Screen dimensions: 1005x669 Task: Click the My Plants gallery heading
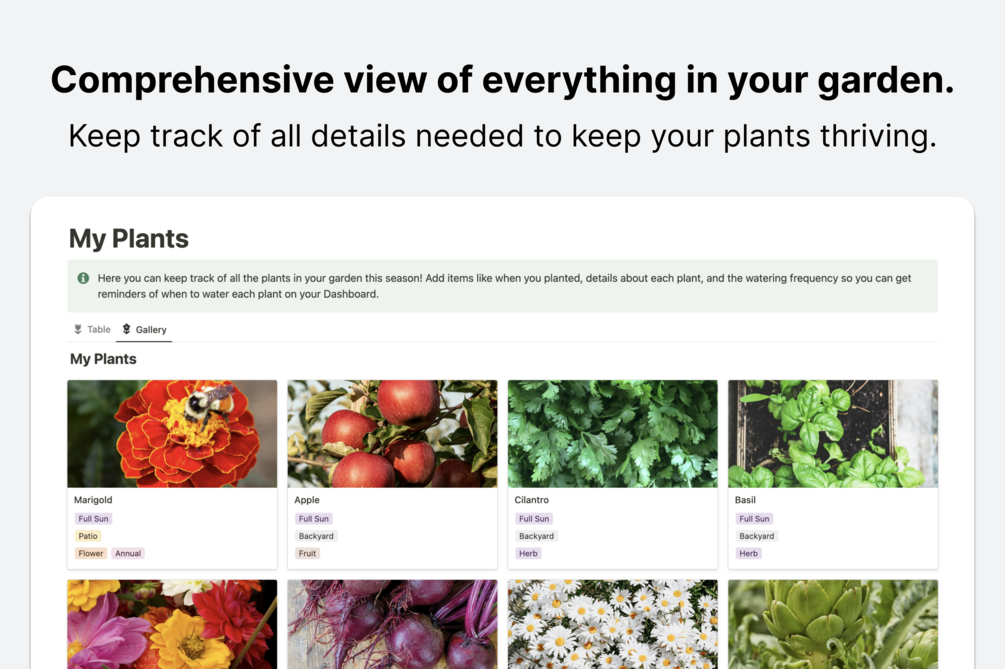pyautogui.click(x=103, y=359)
